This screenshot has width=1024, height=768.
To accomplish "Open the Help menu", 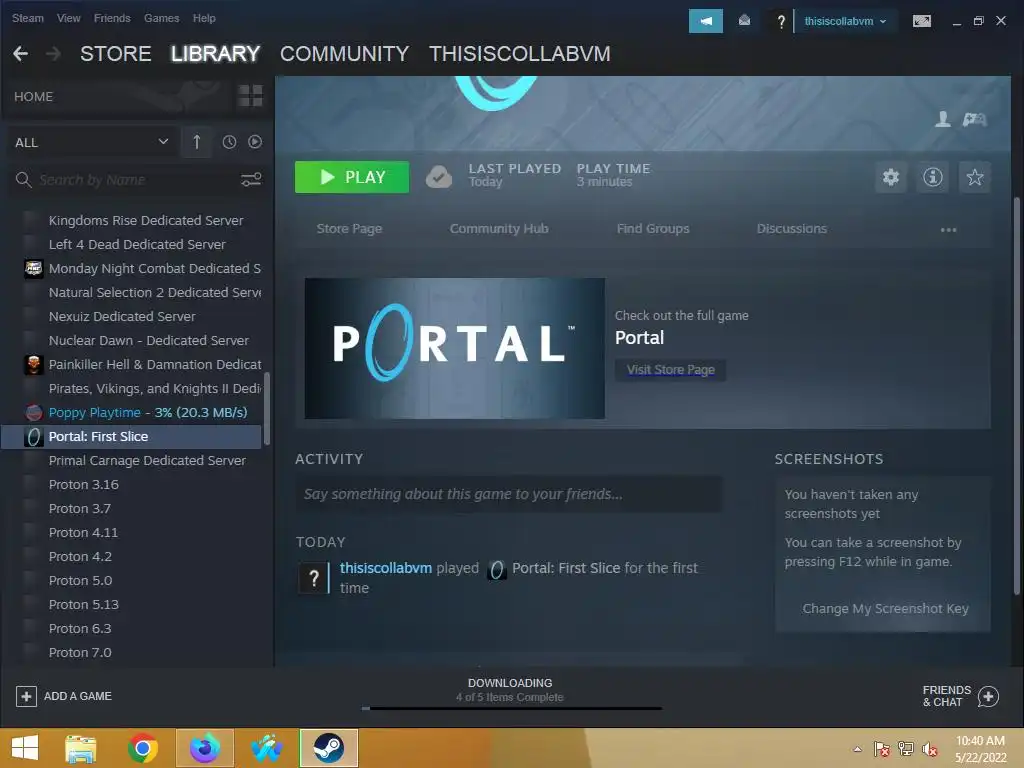I will coord(204,18).
